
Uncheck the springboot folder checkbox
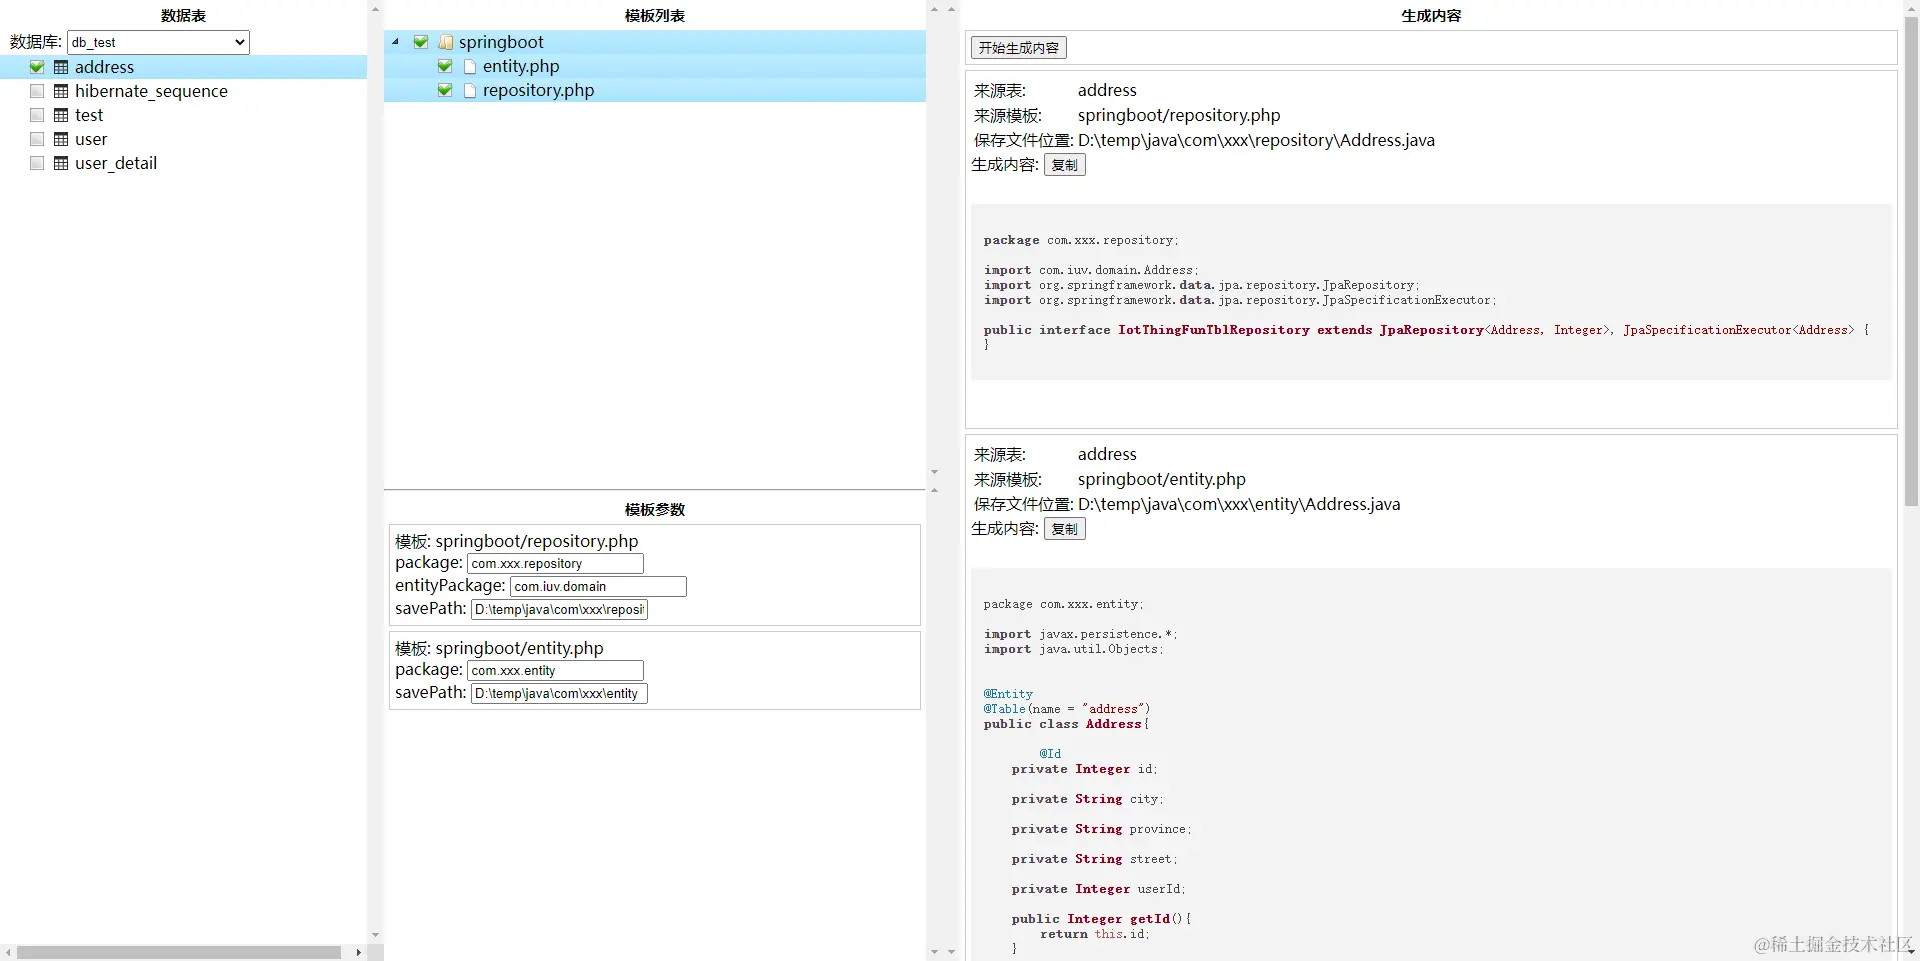[x=421, y=42]
